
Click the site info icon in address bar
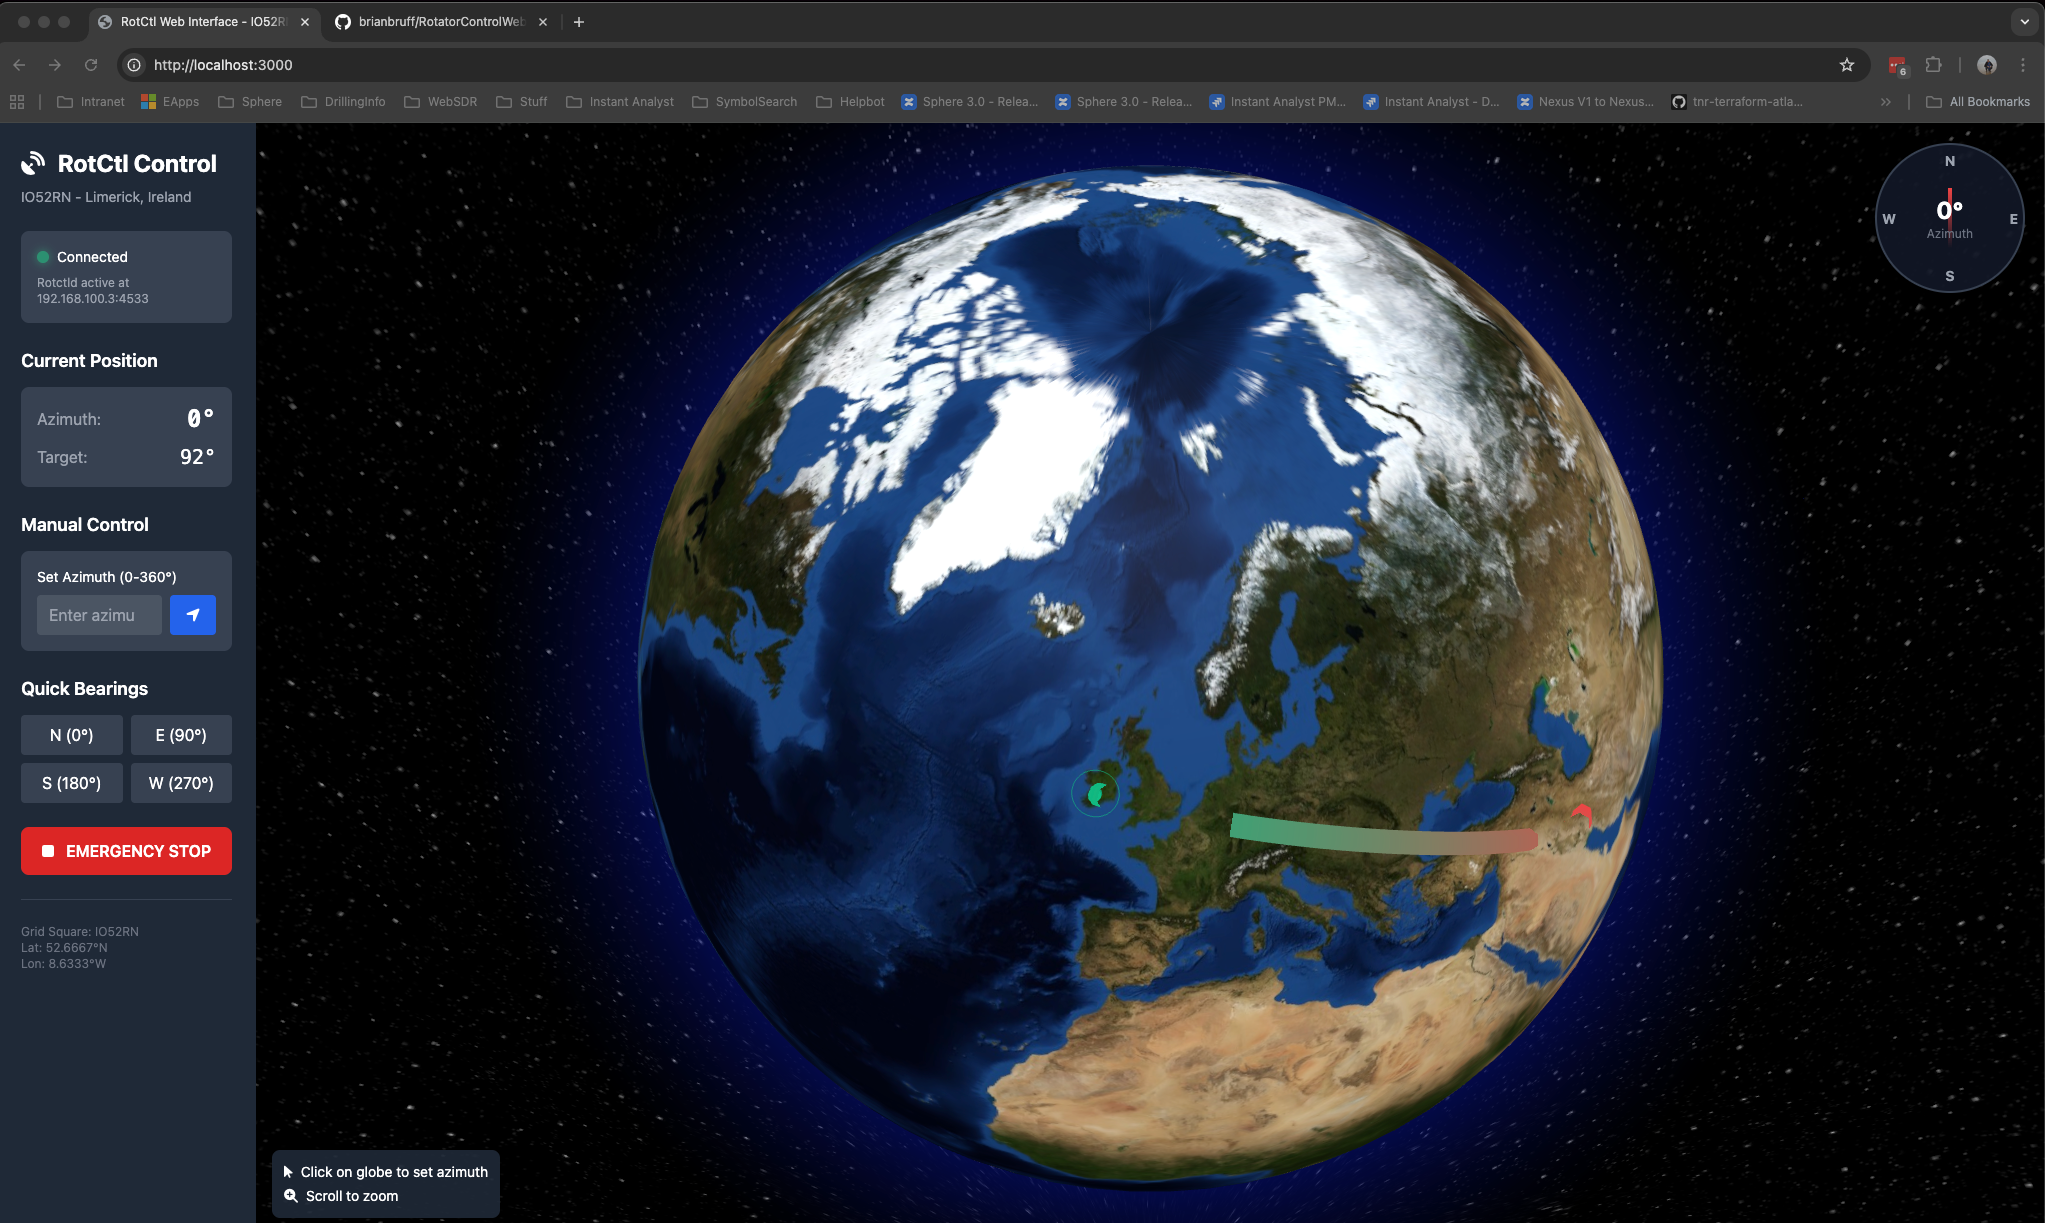134,65
